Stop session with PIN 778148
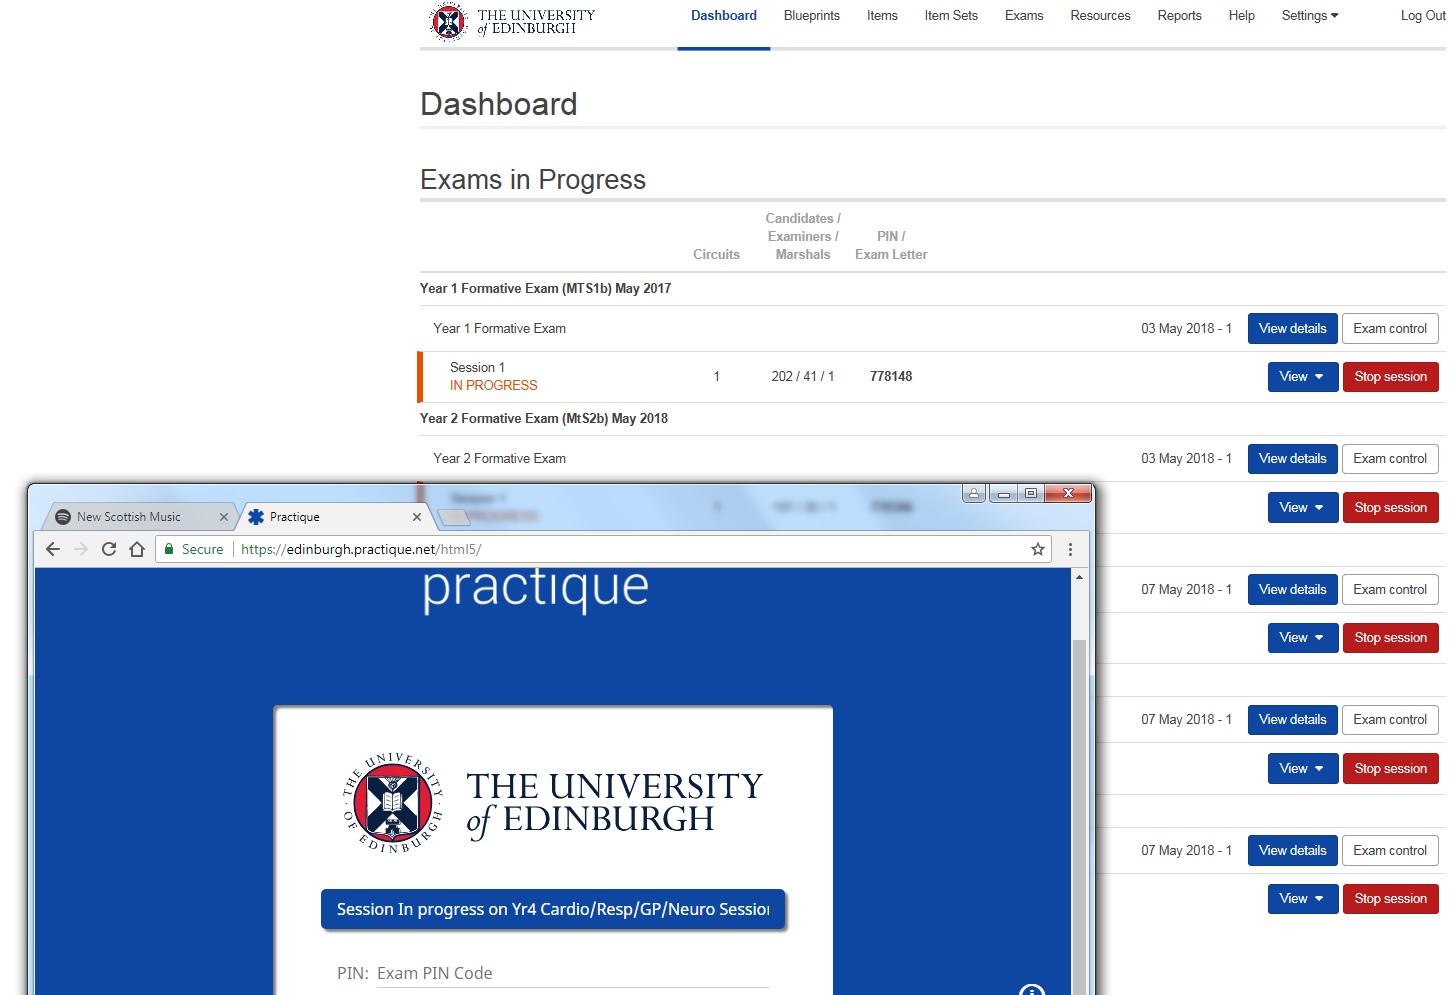This screenshot has height=995, width=1456. tap(1391, 377)
